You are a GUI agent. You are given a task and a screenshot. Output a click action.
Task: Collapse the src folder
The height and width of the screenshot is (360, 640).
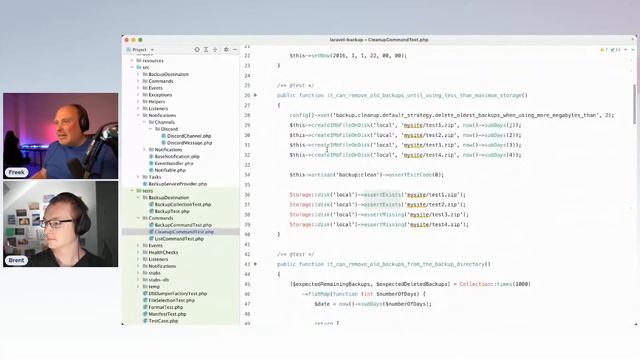click(x=132, y=67)
